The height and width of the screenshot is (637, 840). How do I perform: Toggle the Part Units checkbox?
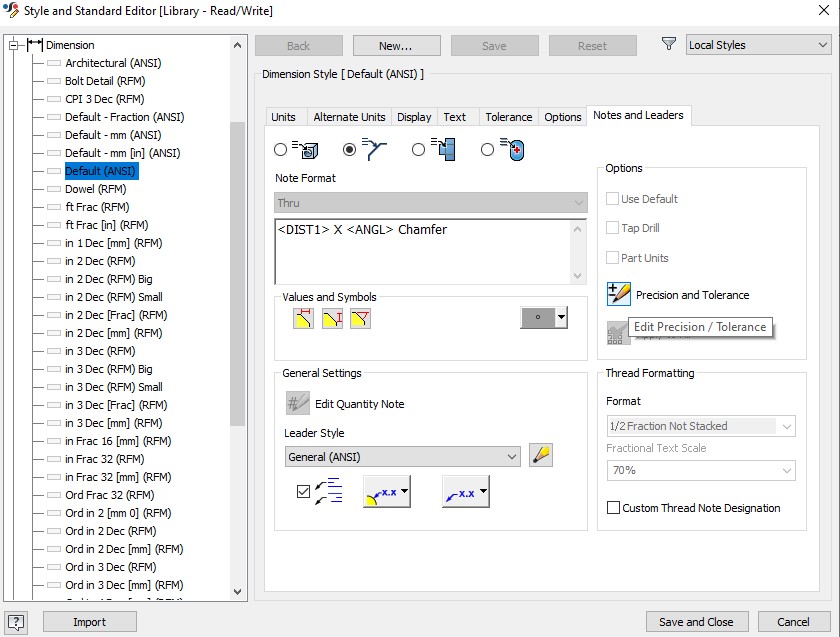612,258
